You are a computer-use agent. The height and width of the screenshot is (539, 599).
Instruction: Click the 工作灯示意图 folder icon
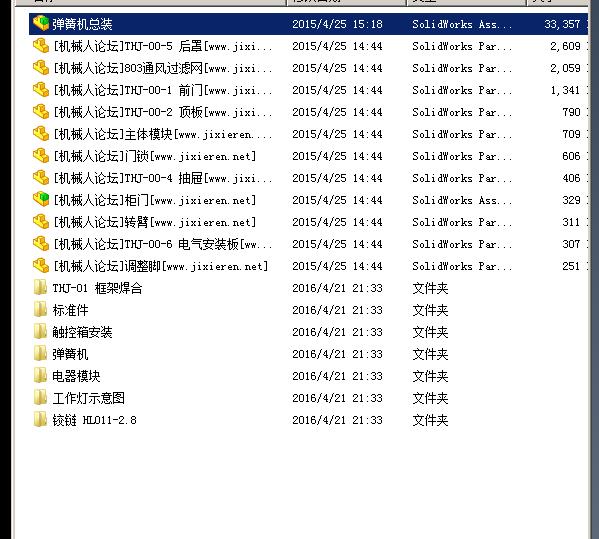40,398
